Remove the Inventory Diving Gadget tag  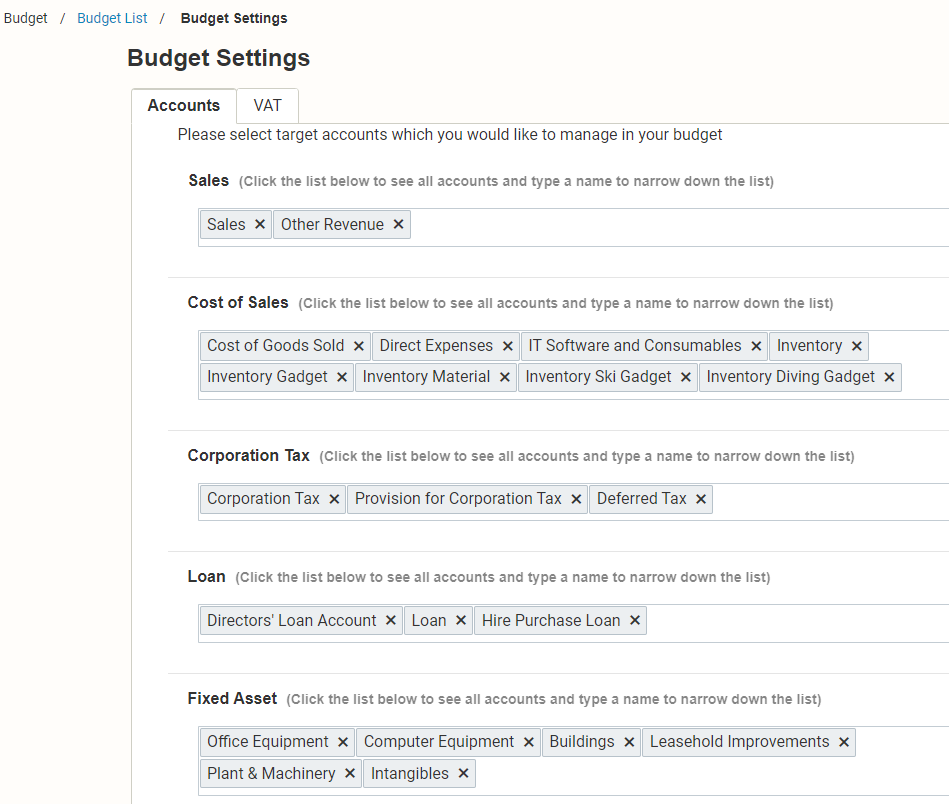click(889, 377)
